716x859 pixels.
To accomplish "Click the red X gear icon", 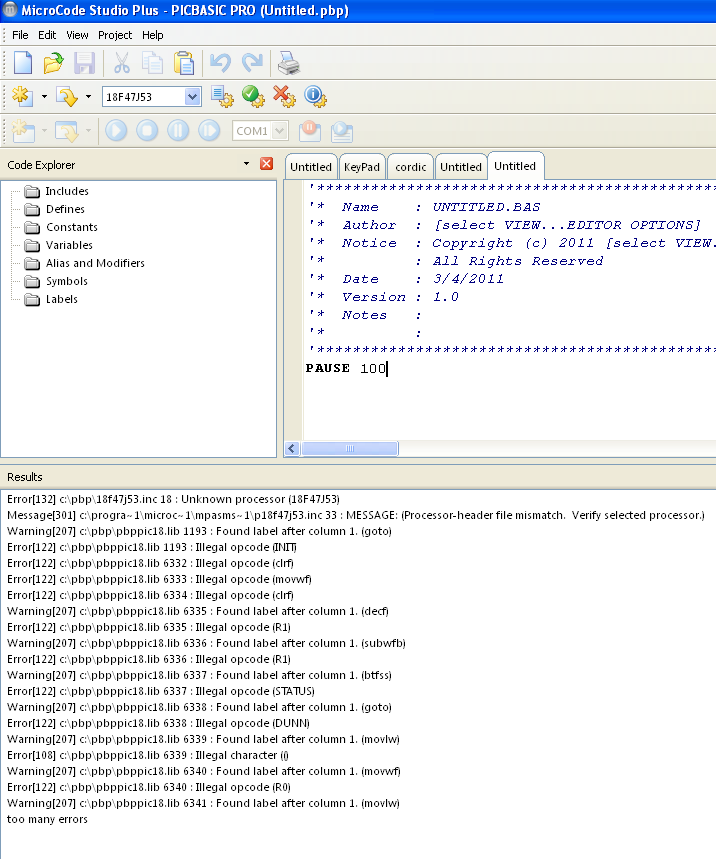I will (x=284, y=96).
